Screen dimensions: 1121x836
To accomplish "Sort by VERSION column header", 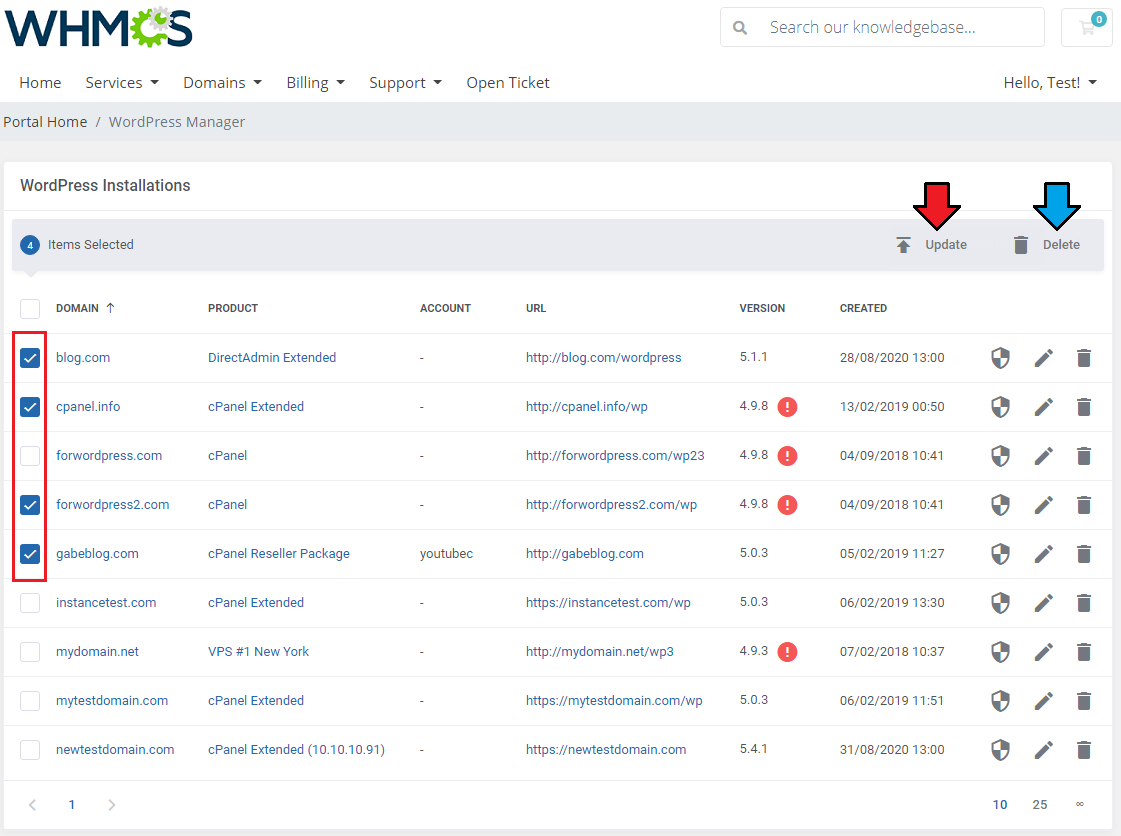I will [x=762, y=308].
